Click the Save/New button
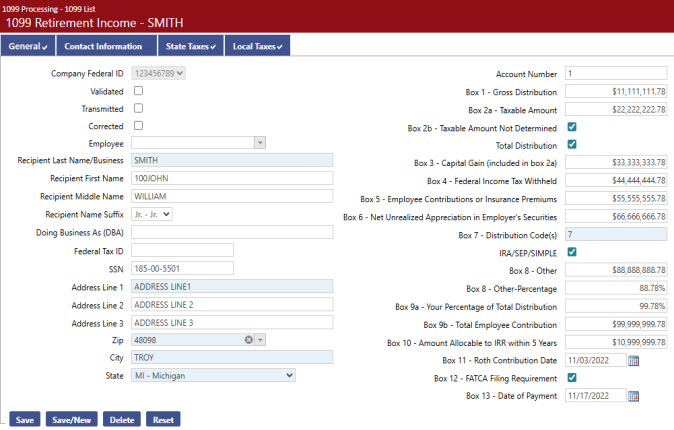674x430 pixels. 72,420
